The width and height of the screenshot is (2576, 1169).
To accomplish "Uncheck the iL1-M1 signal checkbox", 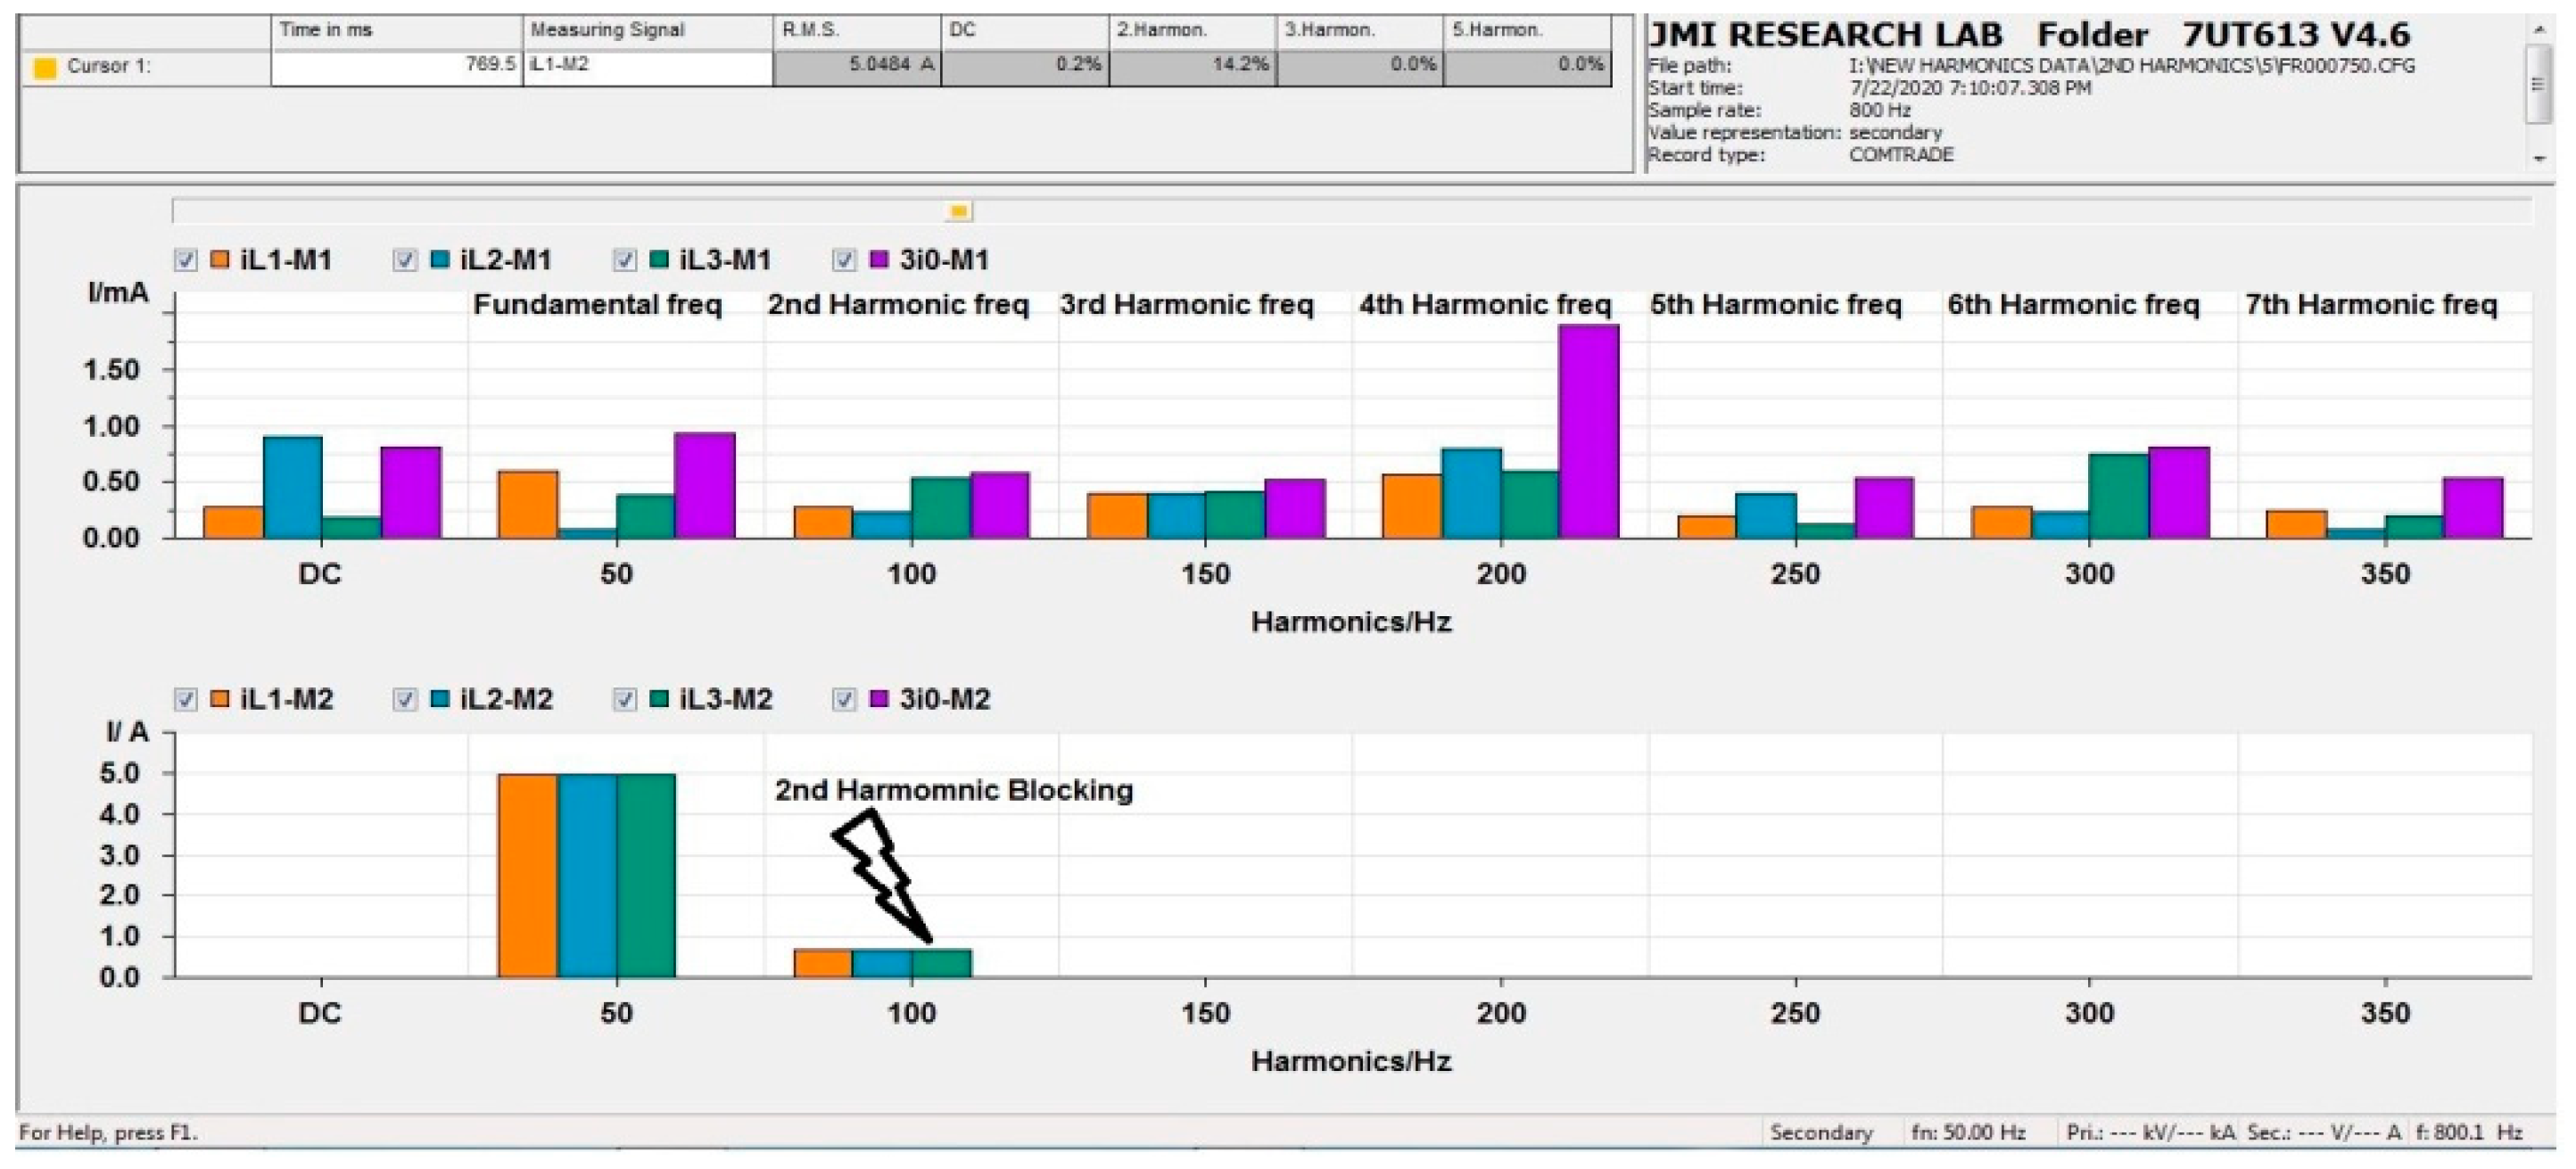I will click(x=185, y=260).
